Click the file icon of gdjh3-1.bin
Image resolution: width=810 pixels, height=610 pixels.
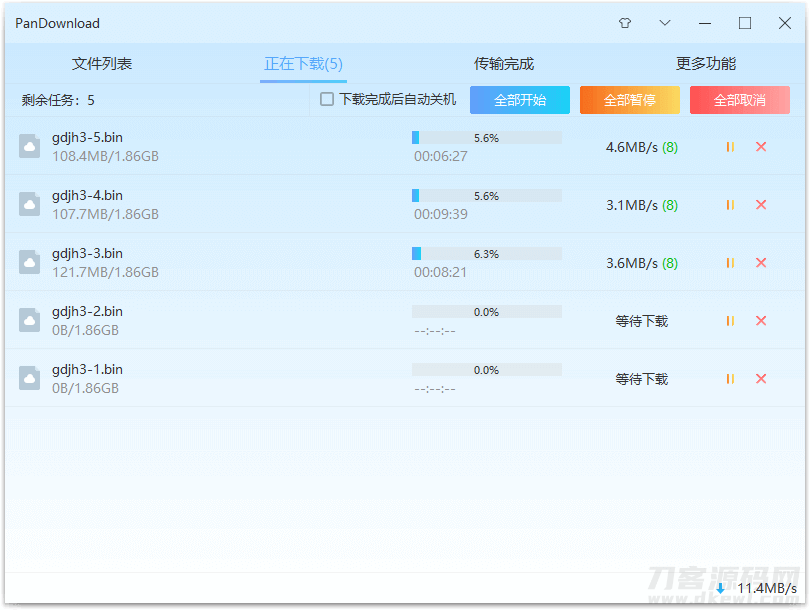(29, 378)
